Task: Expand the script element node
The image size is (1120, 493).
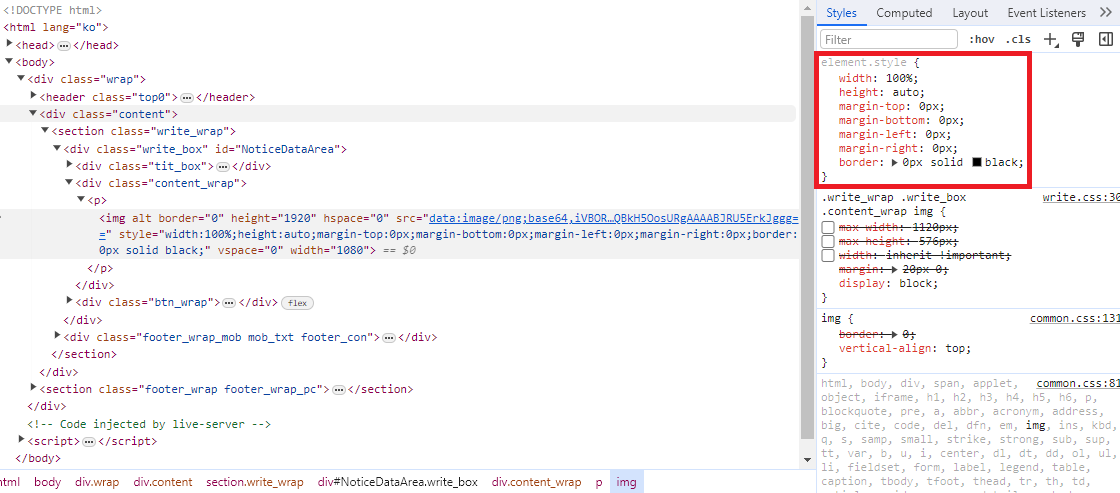Action: pyautogui.click(x=21, y=440)
